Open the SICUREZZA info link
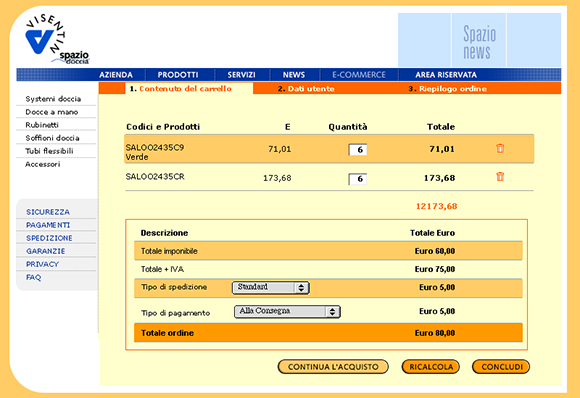 (48, 212)
